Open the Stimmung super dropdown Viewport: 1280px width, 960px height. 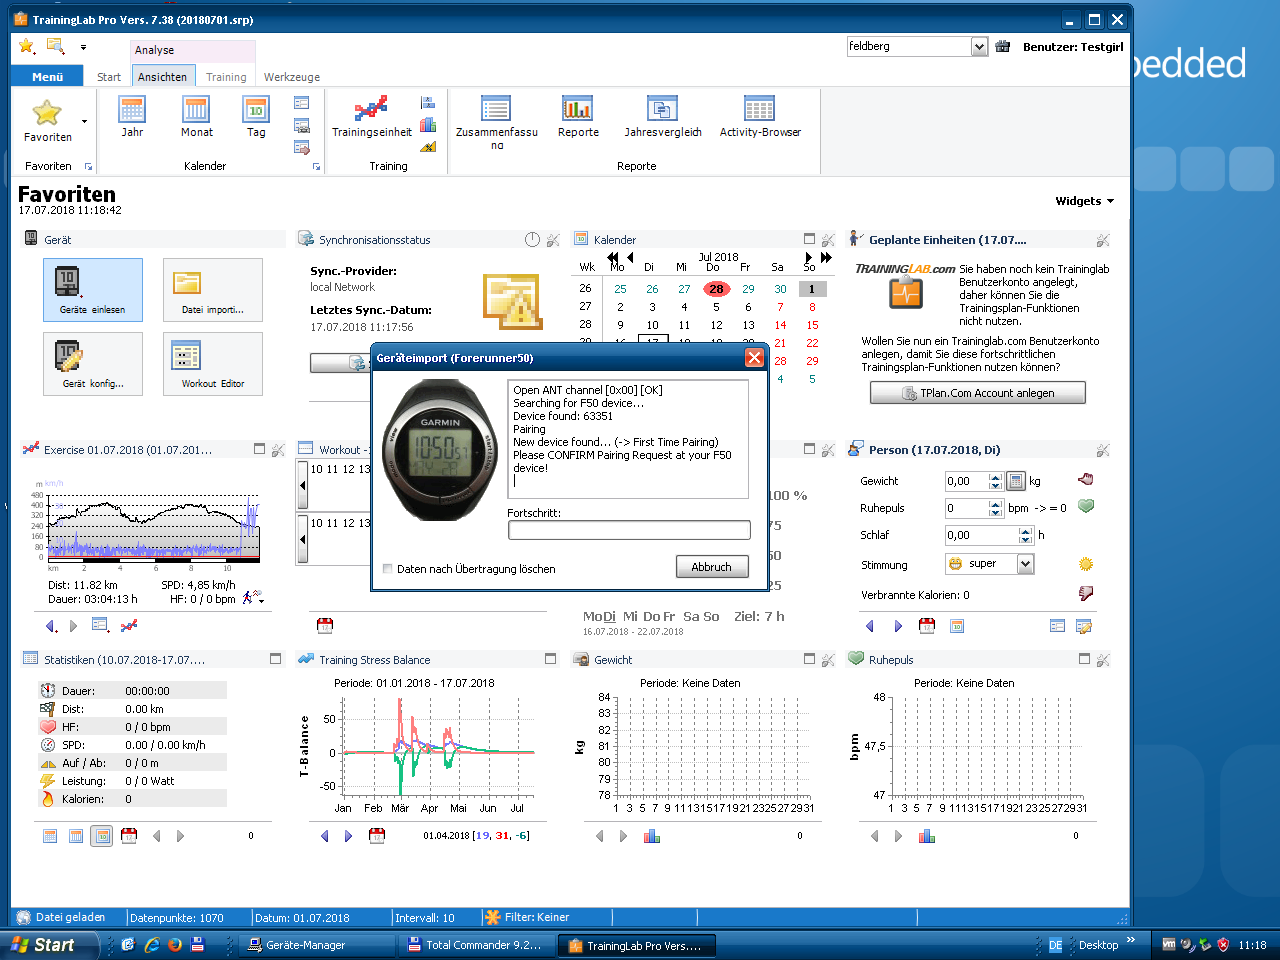click(1027, 563)
